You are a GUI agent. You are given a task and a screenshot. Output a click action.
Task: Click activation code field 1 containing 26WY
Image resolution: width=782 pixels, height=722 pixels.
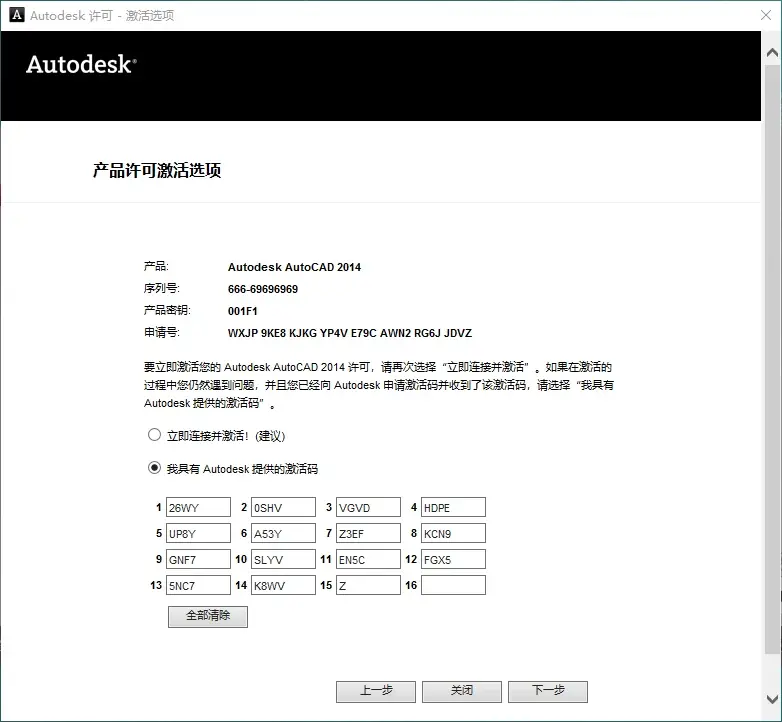[198, 507]
